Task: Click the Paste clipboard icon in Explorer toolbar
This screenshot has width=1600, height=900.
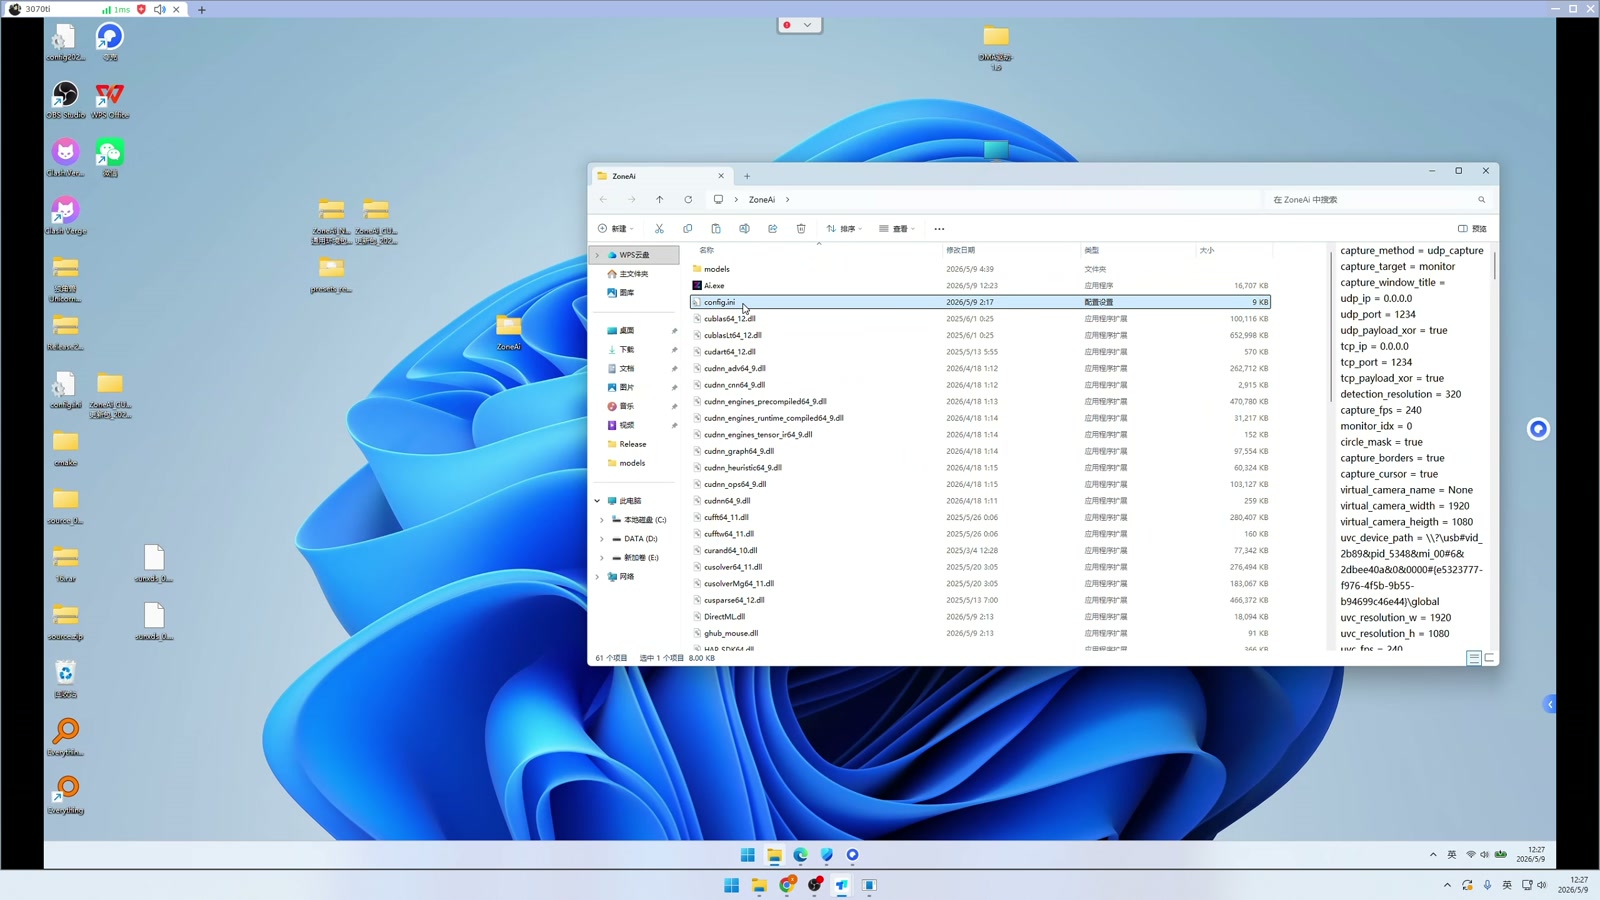Action: point(716,229)
